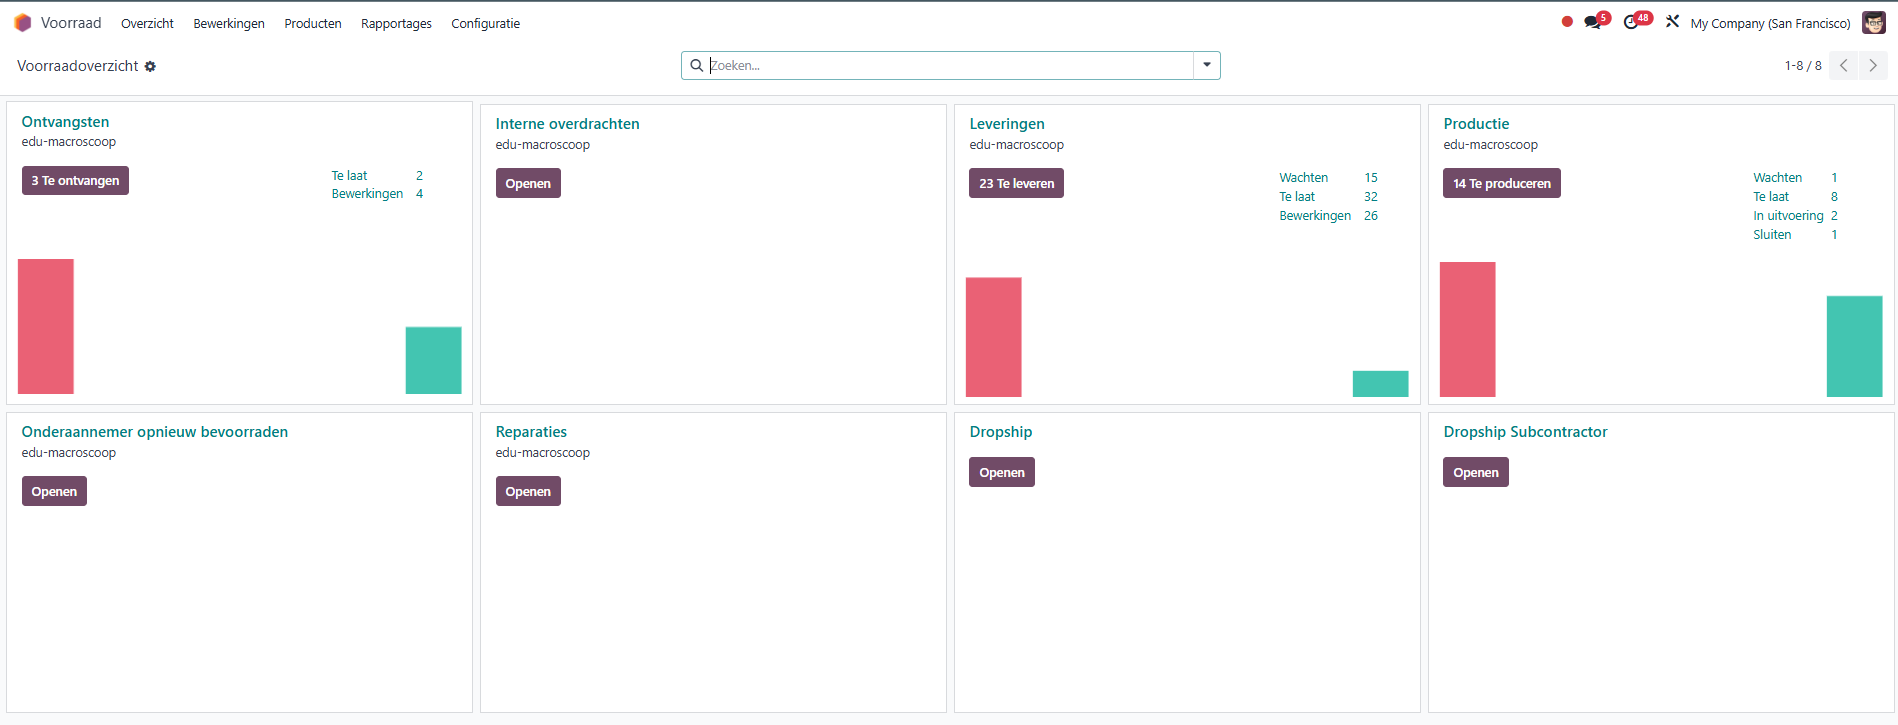Go to the previous page with the left arrow
1898x725 pixels.
coord(1844,66)
